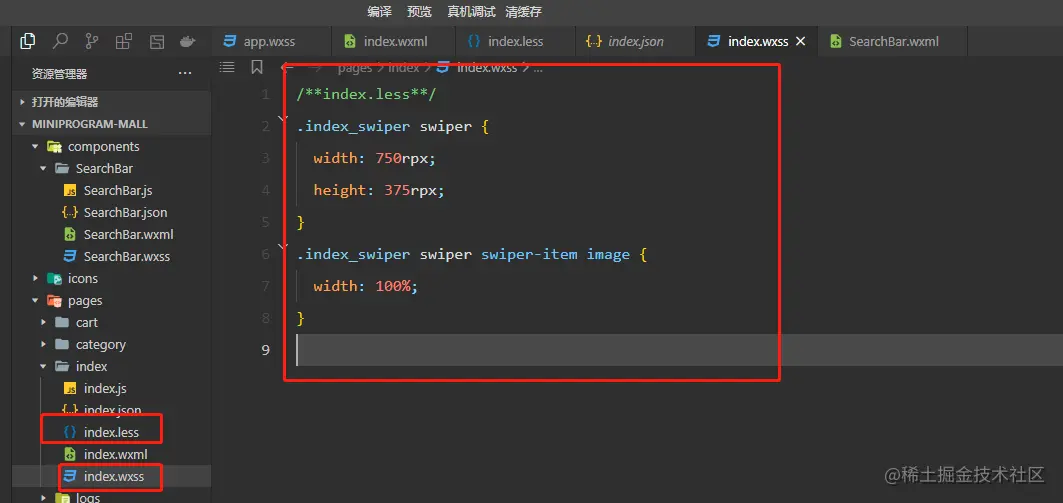Click the comment /**index.less**/ on line 1
Image resolution: width=1063 pixels, height=503 pixels.
(x=366, y=94)
